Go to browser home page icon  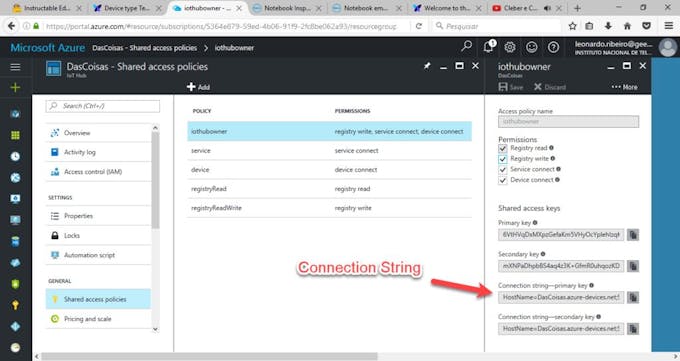coord(628,26)
